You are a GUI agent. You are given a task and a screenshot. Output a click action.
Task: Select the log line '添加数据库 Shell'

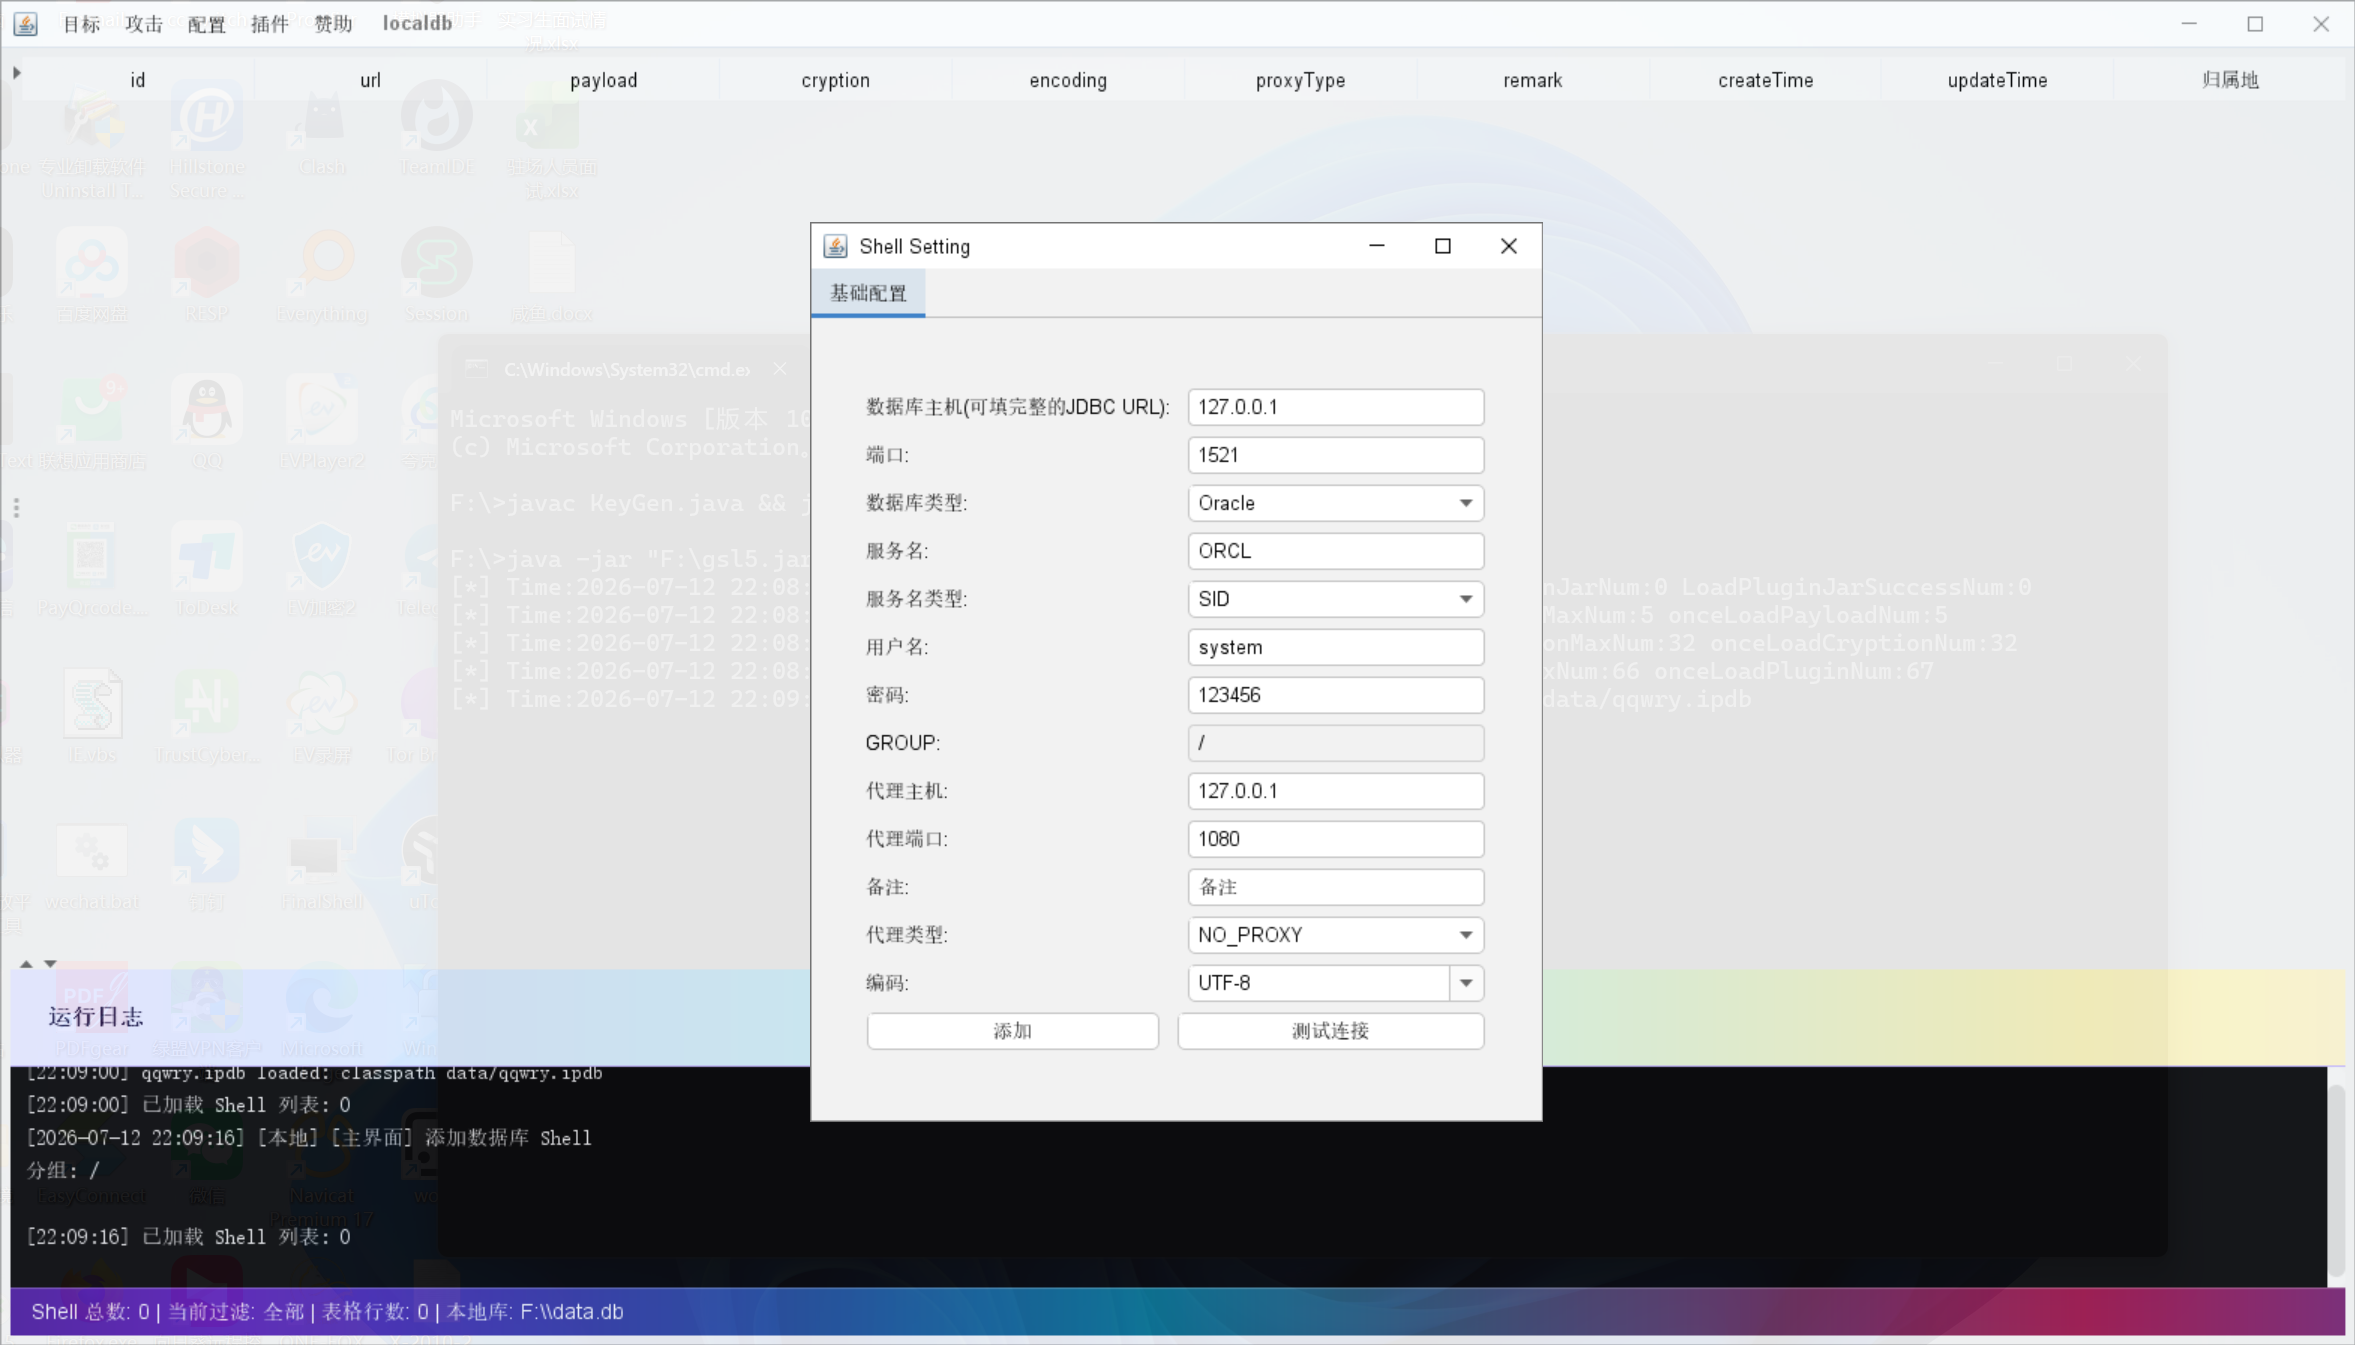[309, 1138]
